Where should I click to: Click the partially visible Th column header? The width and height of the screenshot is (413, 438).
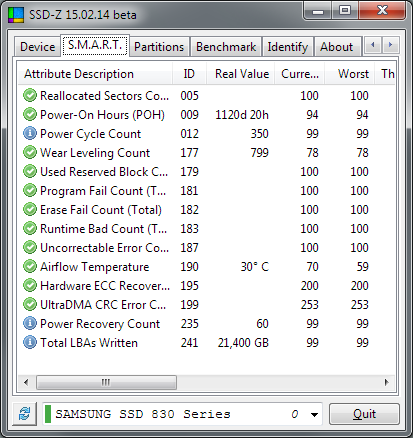click(x=386, y=74)
